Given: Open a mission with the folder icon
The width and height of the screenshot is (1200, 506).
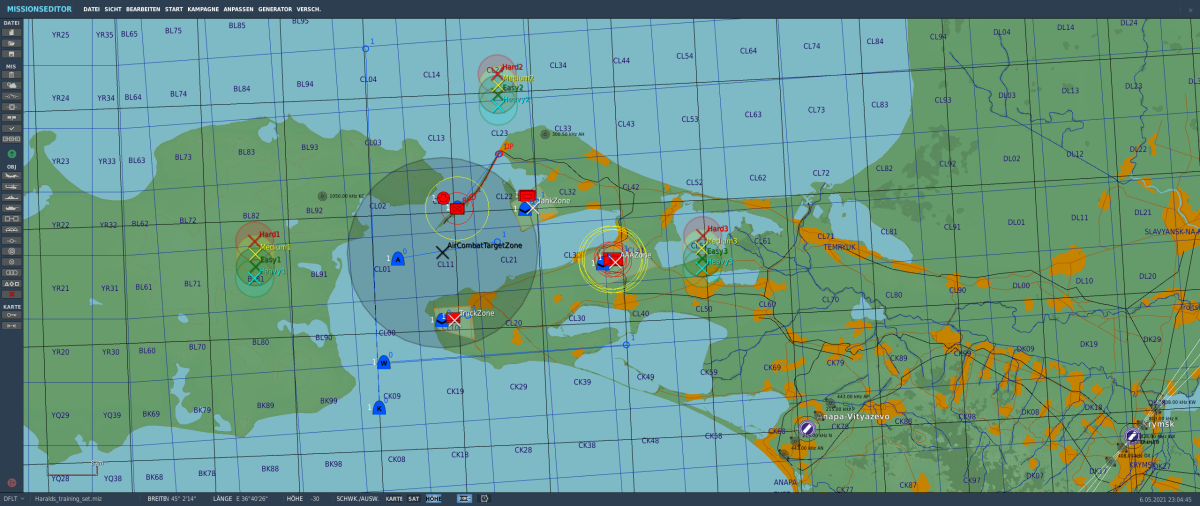Looking at the screenshot, I should 12,43.
